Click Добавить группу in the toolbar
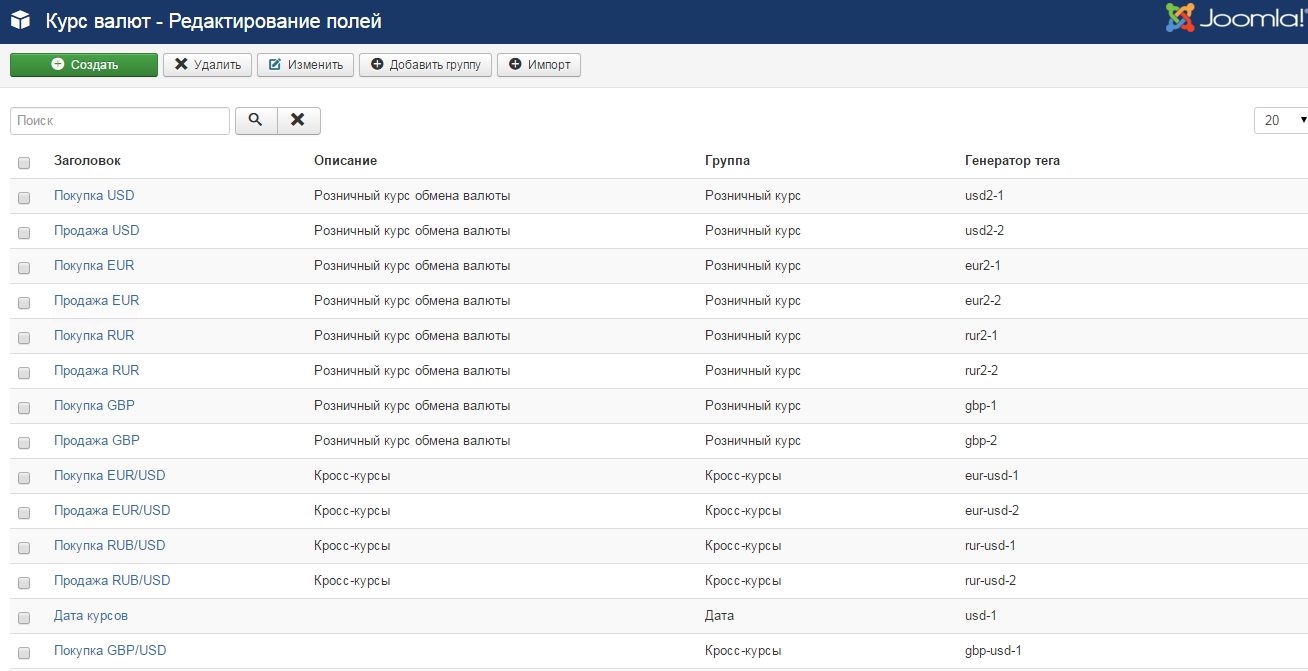The height and width of the screenshot is (671, 1308). click(x=425, y=65)
